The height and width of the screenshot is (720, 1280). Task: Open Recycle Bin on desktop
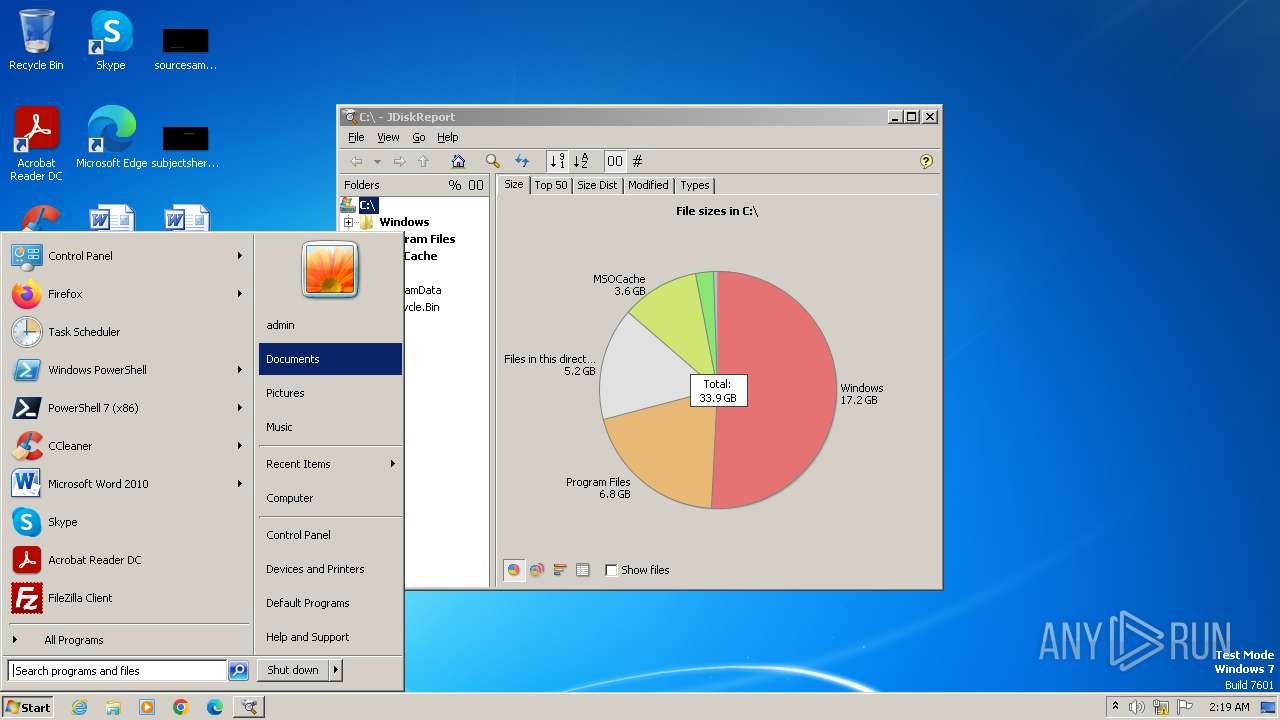pyautogui.click(x=36, y=40)
